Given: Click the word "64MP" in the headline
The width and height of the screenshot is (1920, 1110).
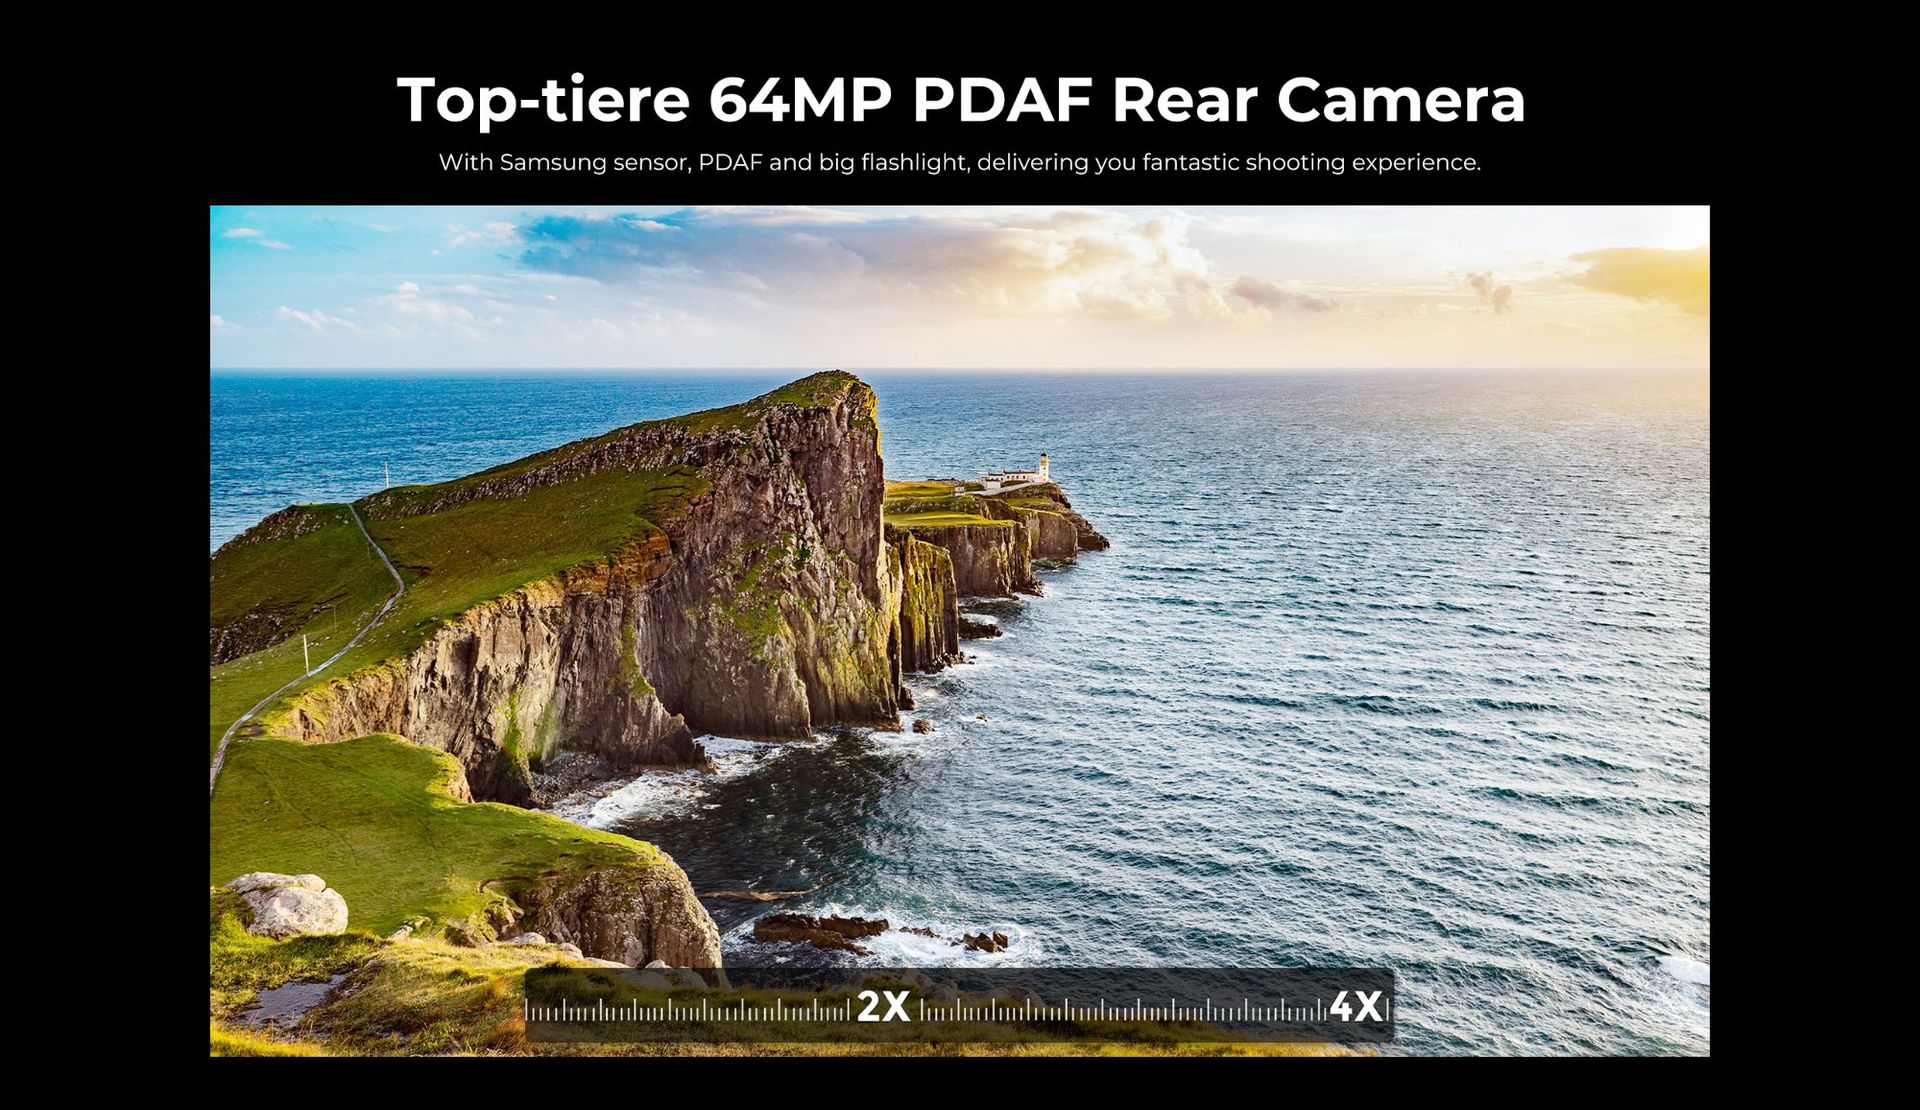Looking at the screenshot, I should coord(800,100).
